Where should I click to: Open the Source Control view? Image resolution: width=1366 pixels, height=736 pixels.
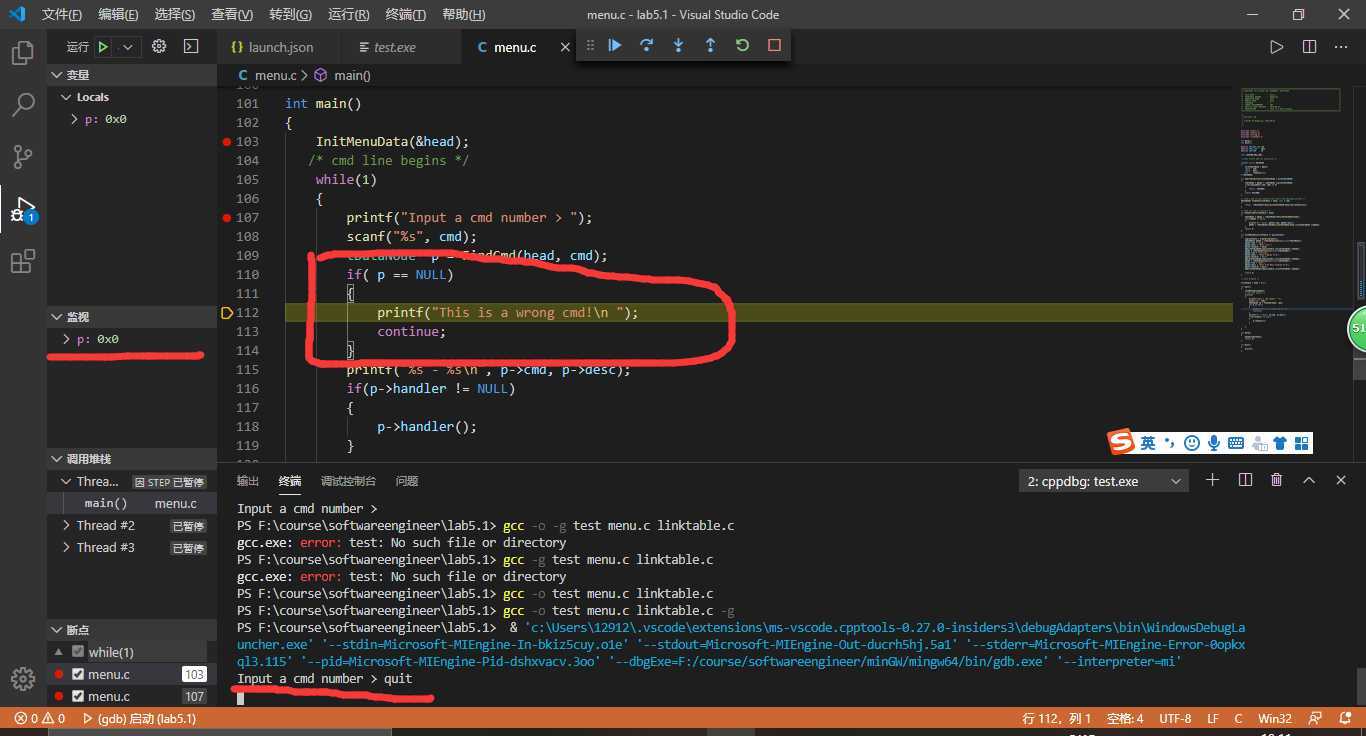coord(22,157)
